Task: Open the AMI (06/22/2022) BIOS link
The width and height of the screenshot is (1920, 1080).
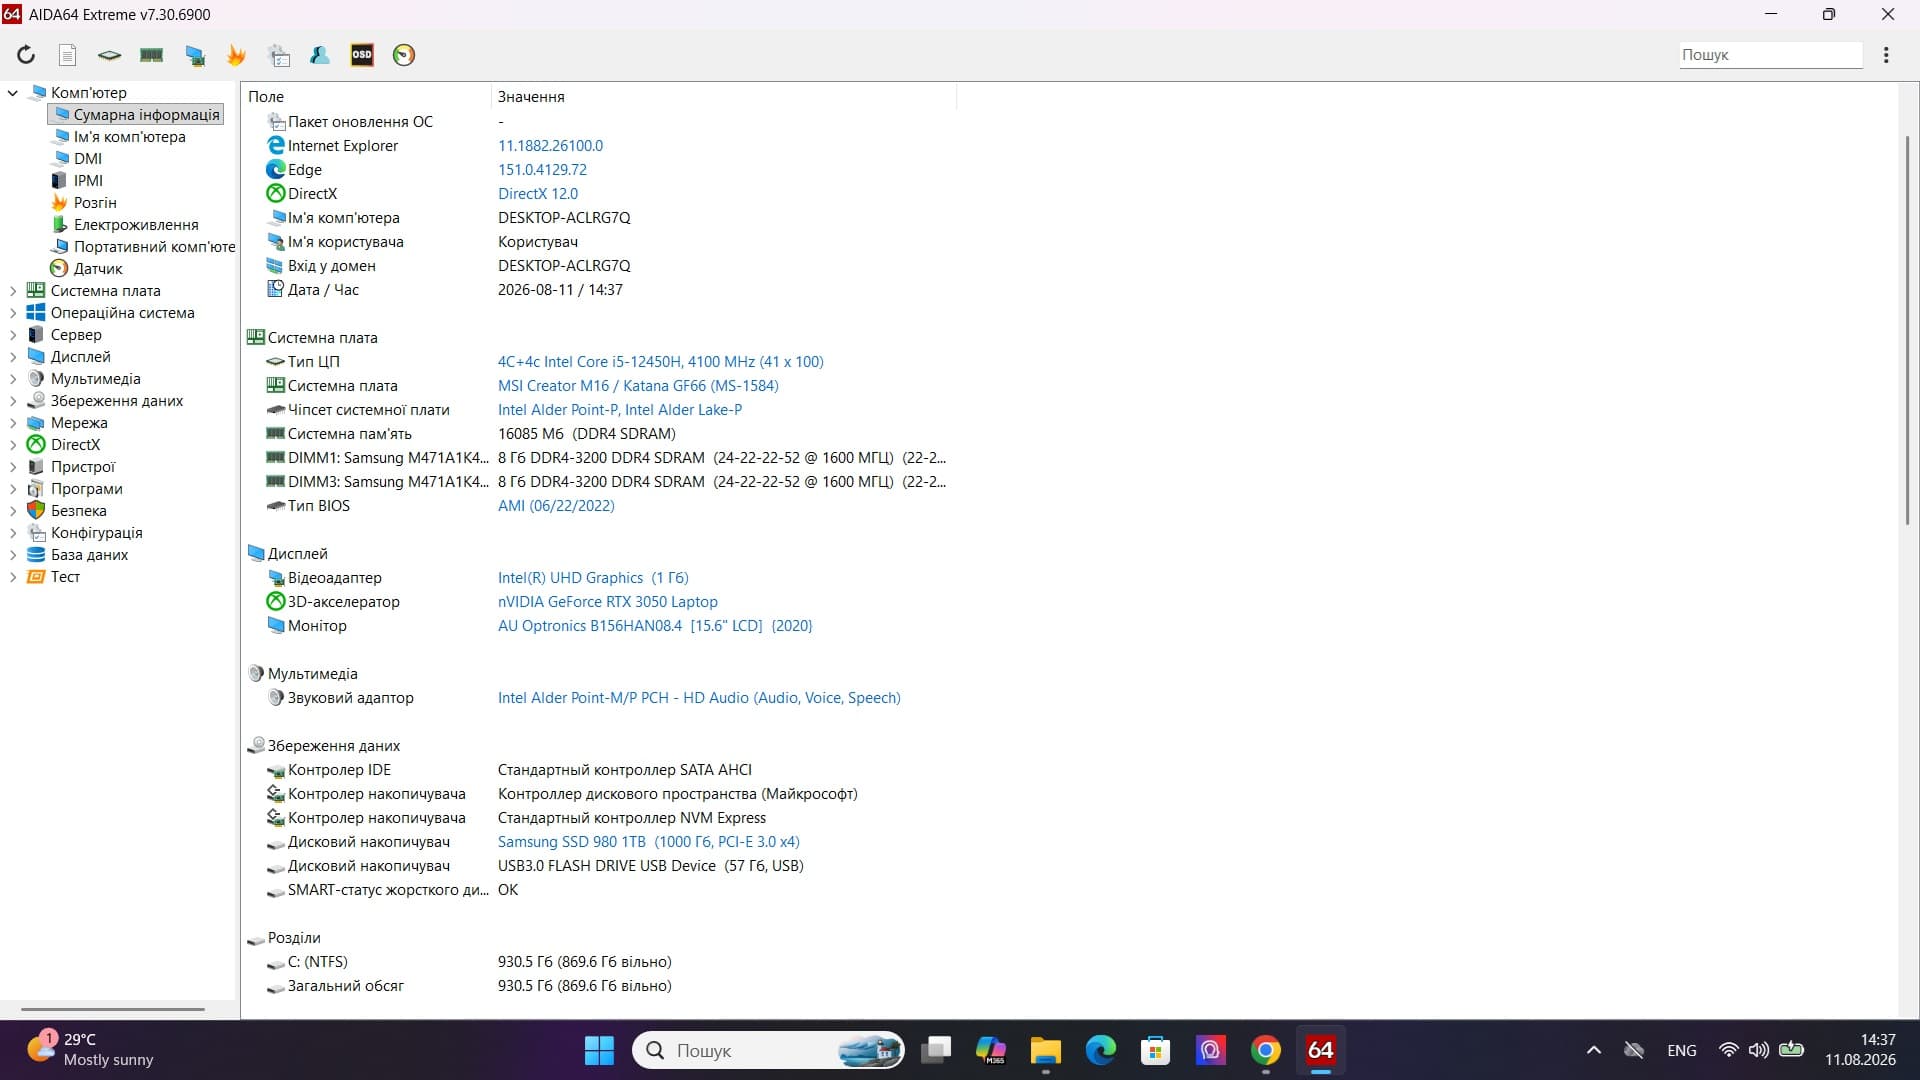Action: (556, 506)
